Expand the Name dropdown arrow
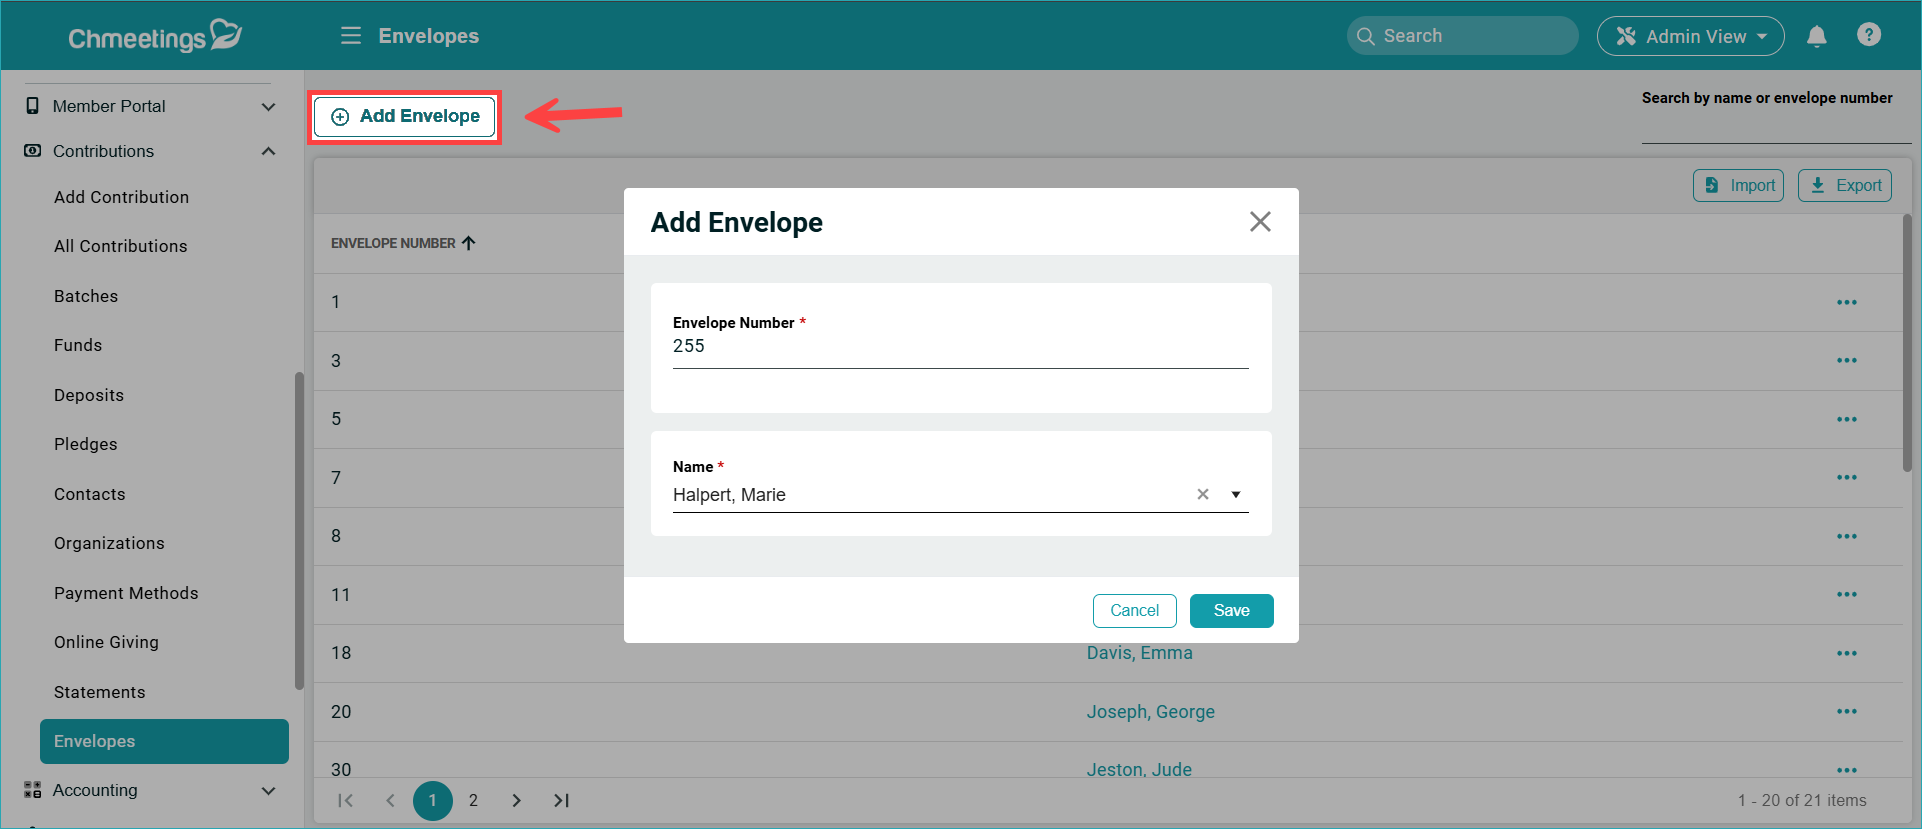Image resolution: width=1922 pixels, height=829 pixels. [x=1236, y=495]
